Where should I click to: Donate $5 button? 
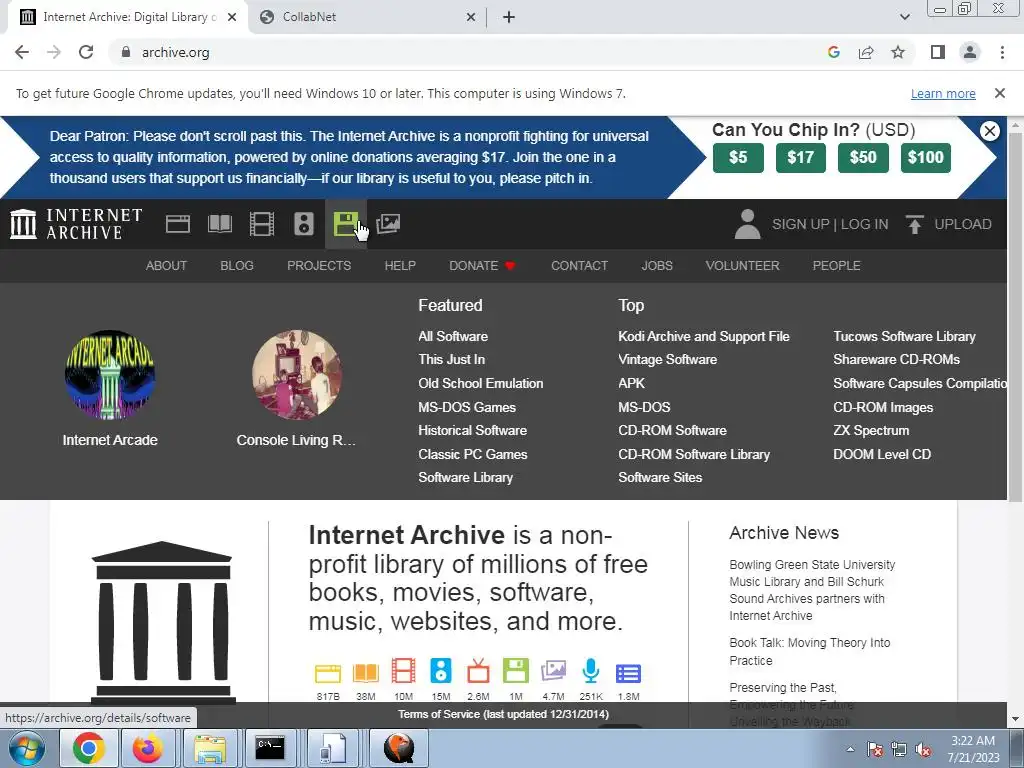[x=738, y=157]
